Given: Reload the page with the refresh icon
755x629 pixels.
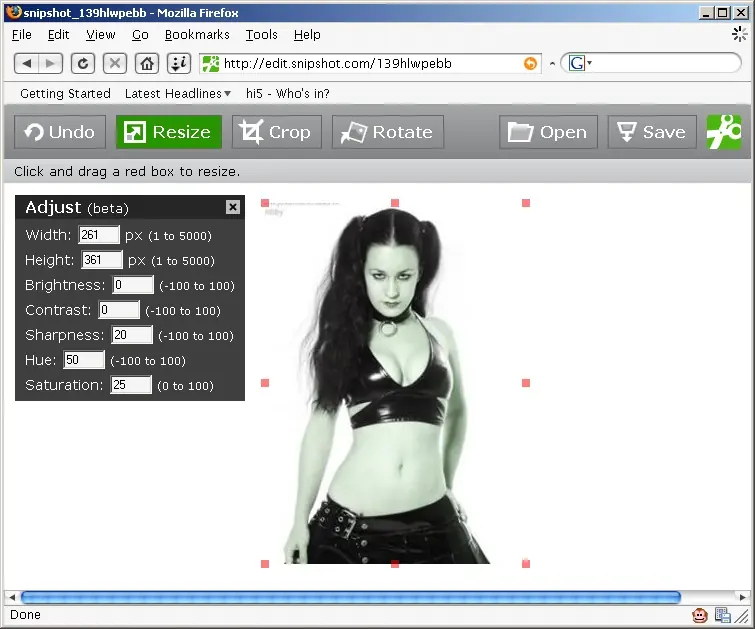Looking at the screenshot, I should coord(83,64).
